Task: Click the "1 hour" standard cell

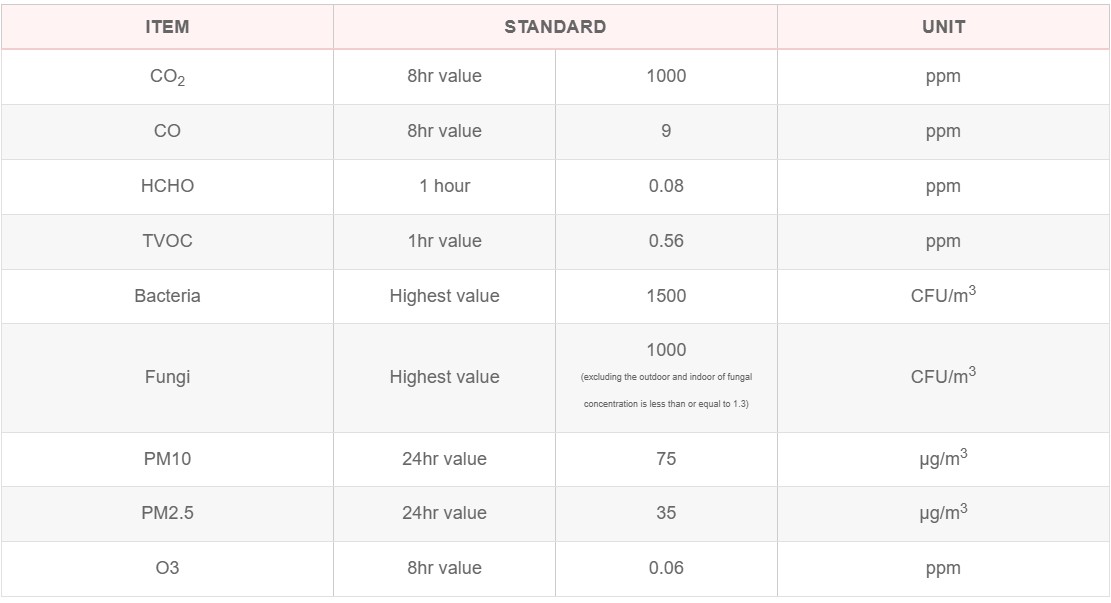Action: 444,186
